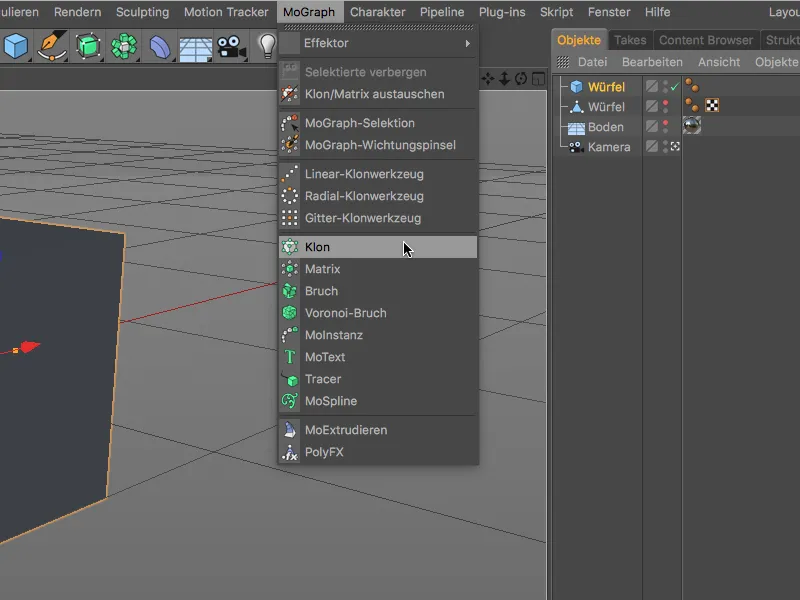Open the Hilfe menu

tap(657, 12)
